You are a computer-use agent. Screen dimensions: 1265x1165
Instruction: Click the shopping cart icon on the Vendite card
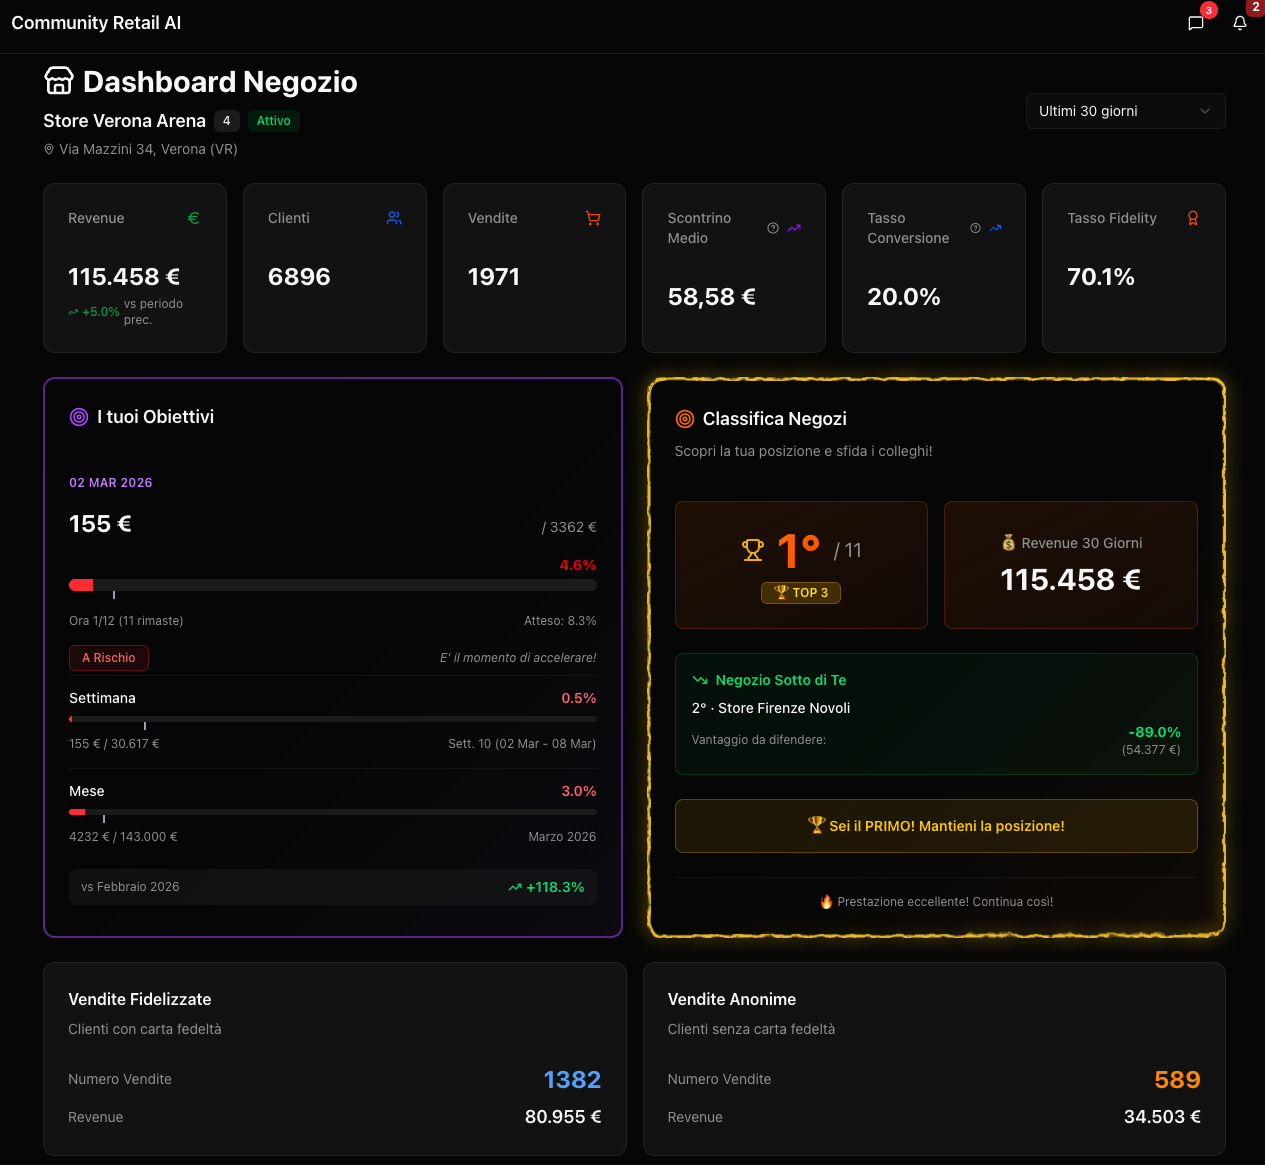(x=593, y=217)
